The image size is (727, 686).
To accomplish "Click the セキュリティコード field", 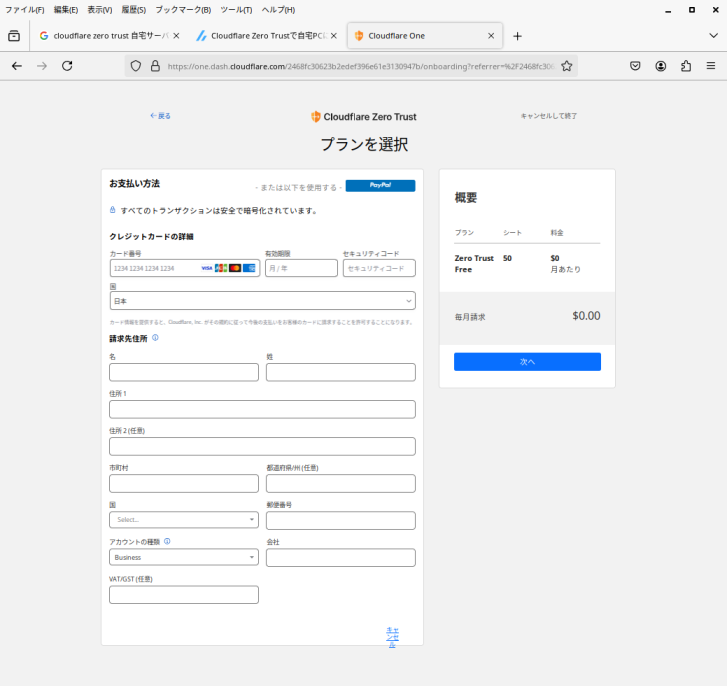I will pyautogui.click(x=379, y=268).
